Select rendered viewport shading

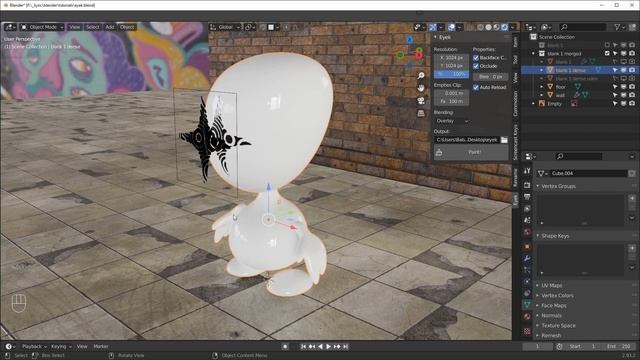(504, 27)
